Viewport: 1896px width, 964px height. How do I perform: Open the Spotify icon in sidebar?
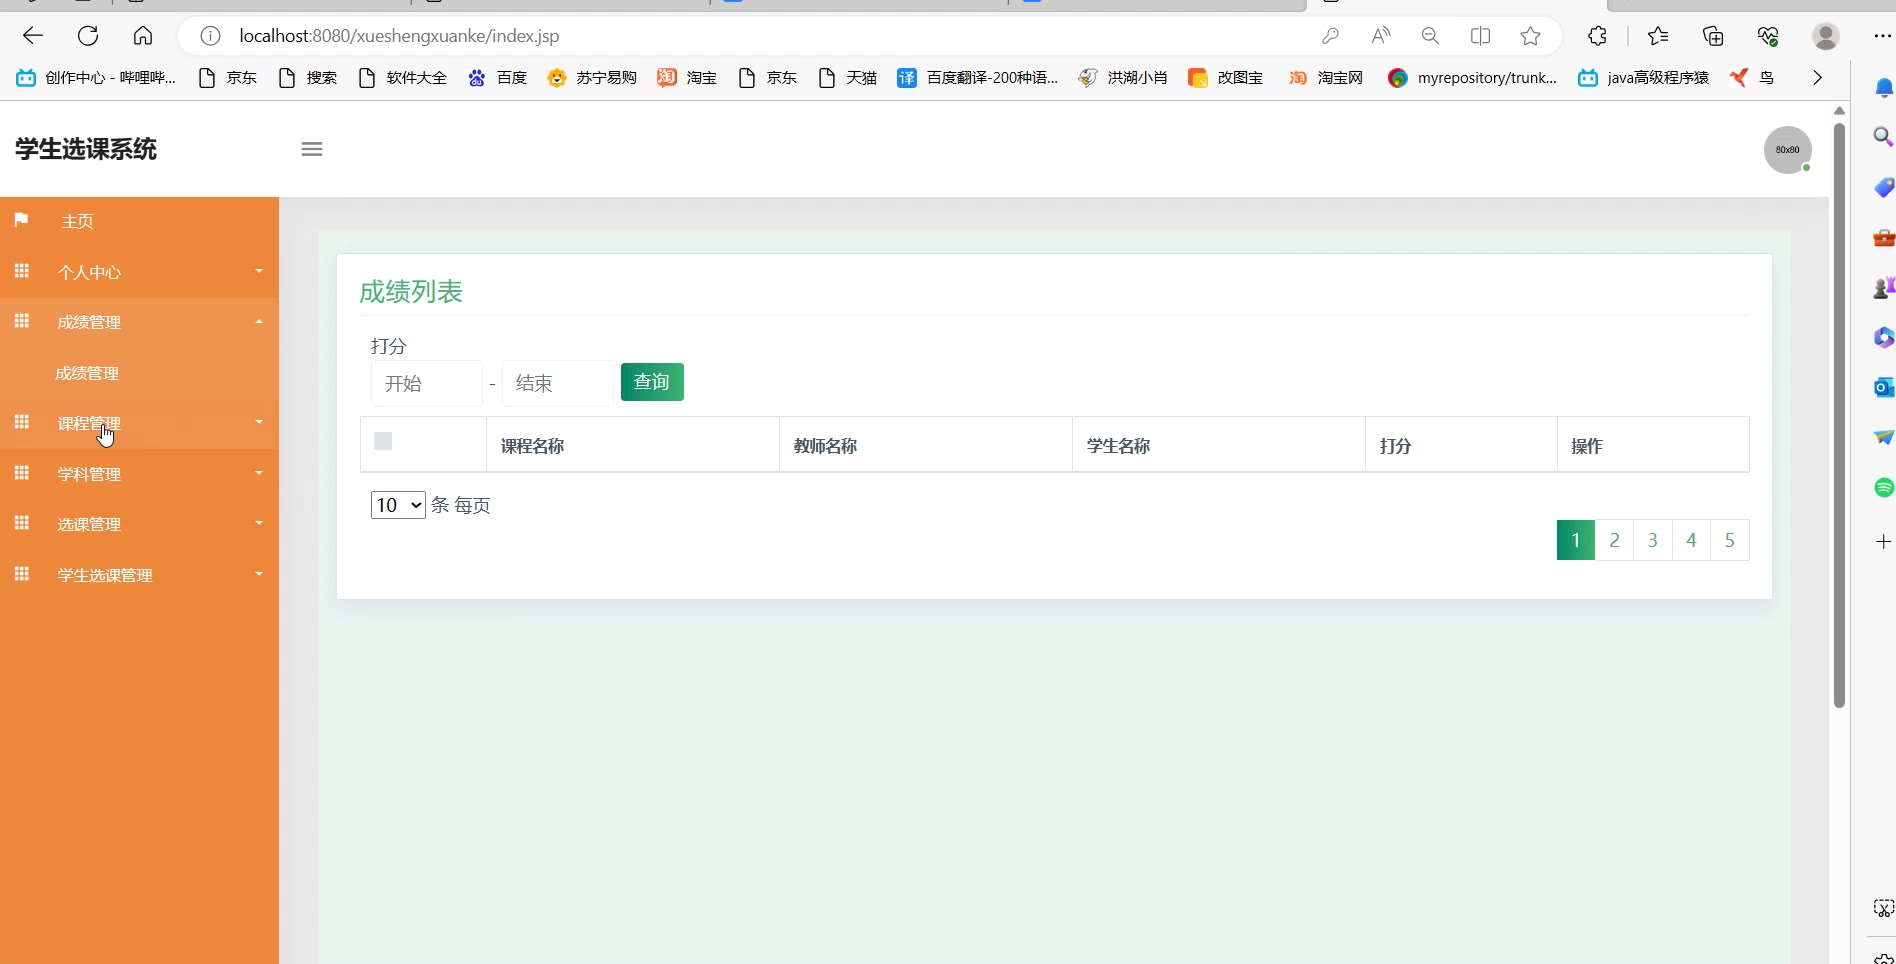point(1884,488)
